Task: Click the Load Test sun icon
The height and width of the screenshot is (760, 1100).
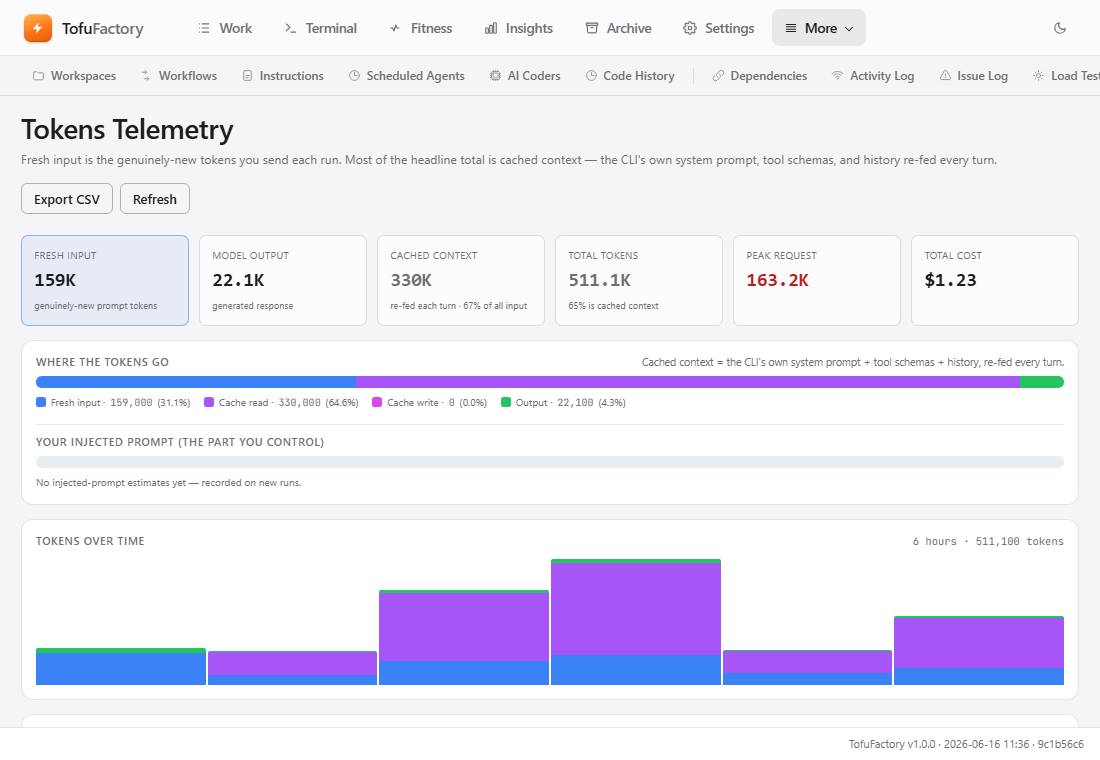Action: [1038, 76]
